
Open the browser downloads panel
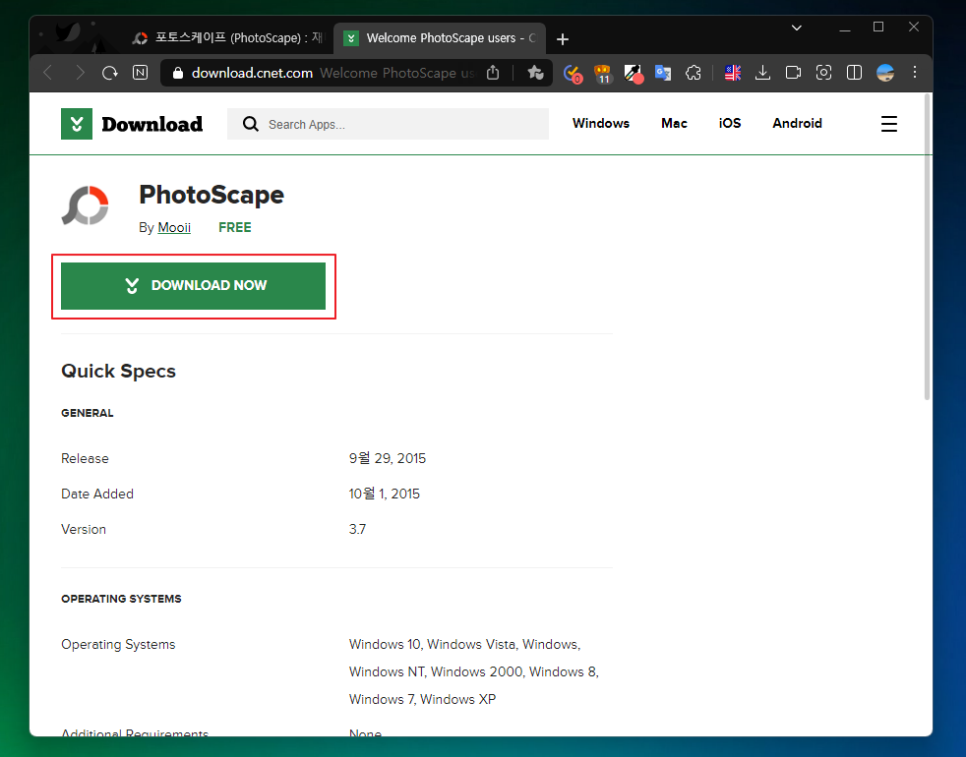pos(763,73)
